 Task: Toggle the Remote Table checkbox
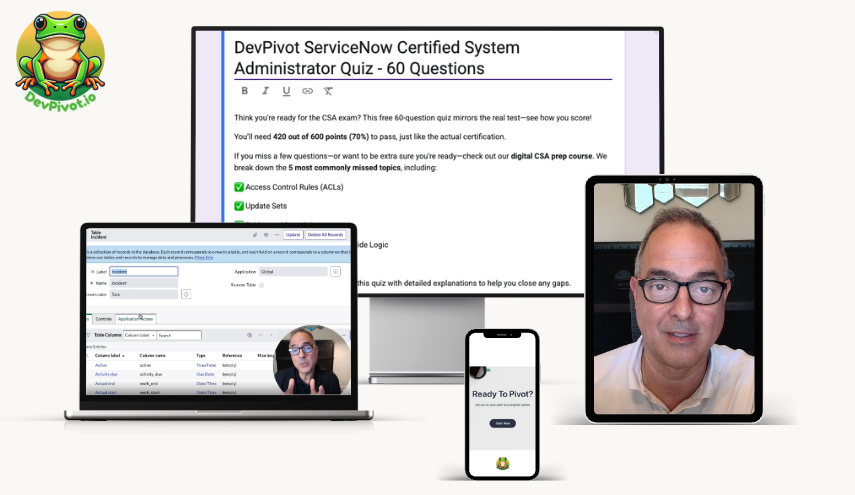coord(261,285)
